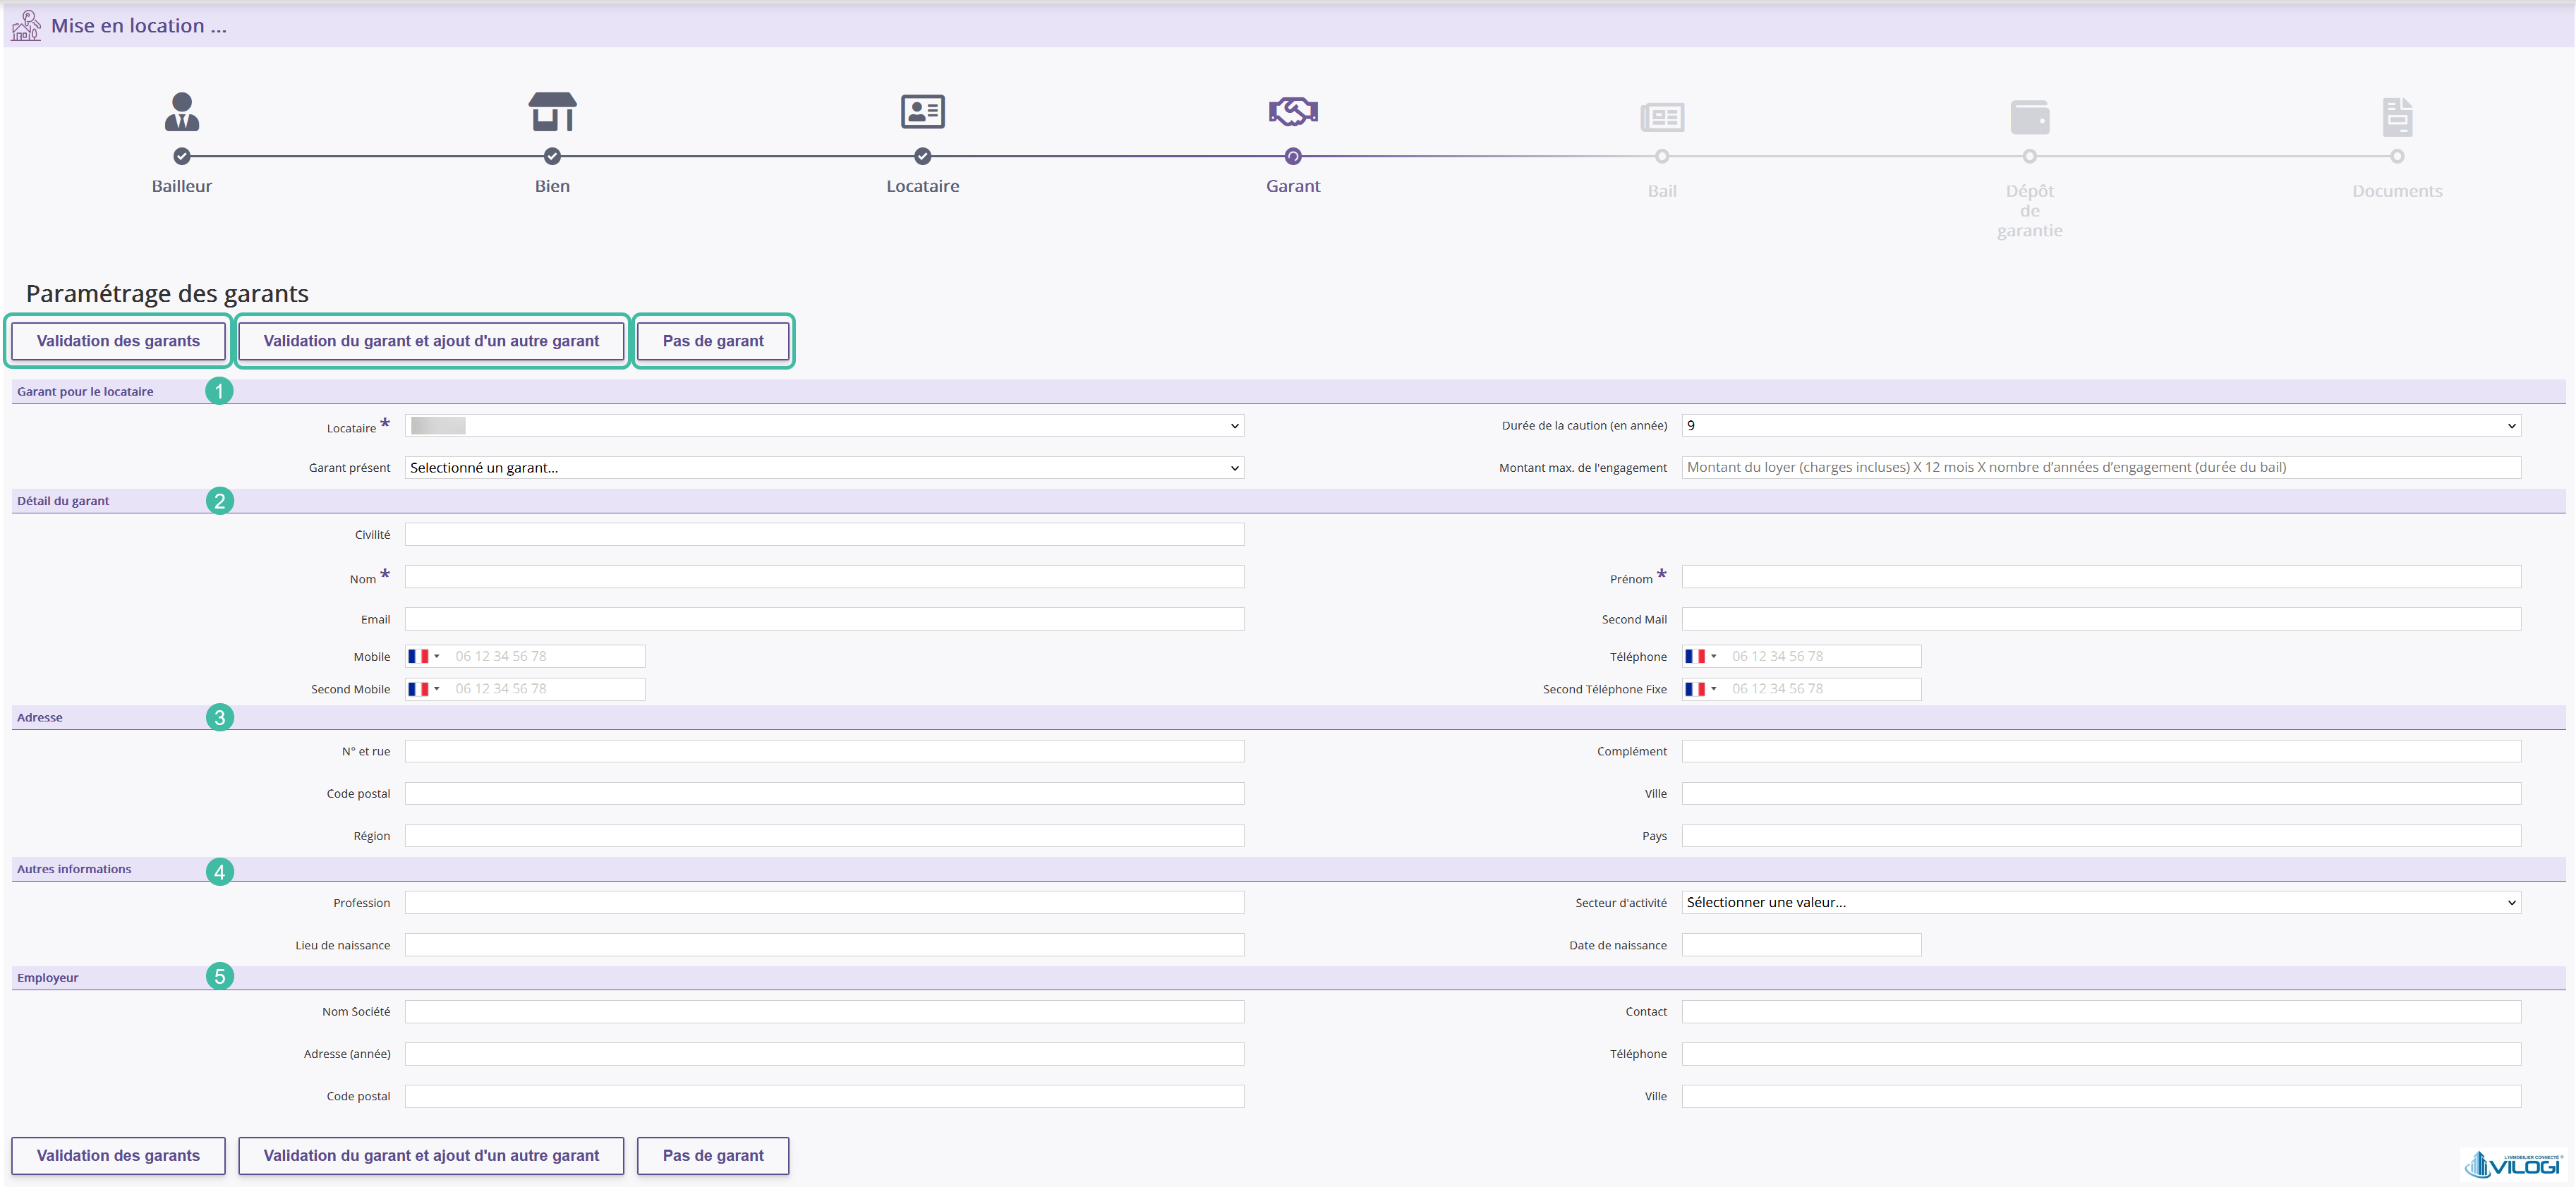
Task: Click the Documents step circle marker
Action: click(2397, 156)
